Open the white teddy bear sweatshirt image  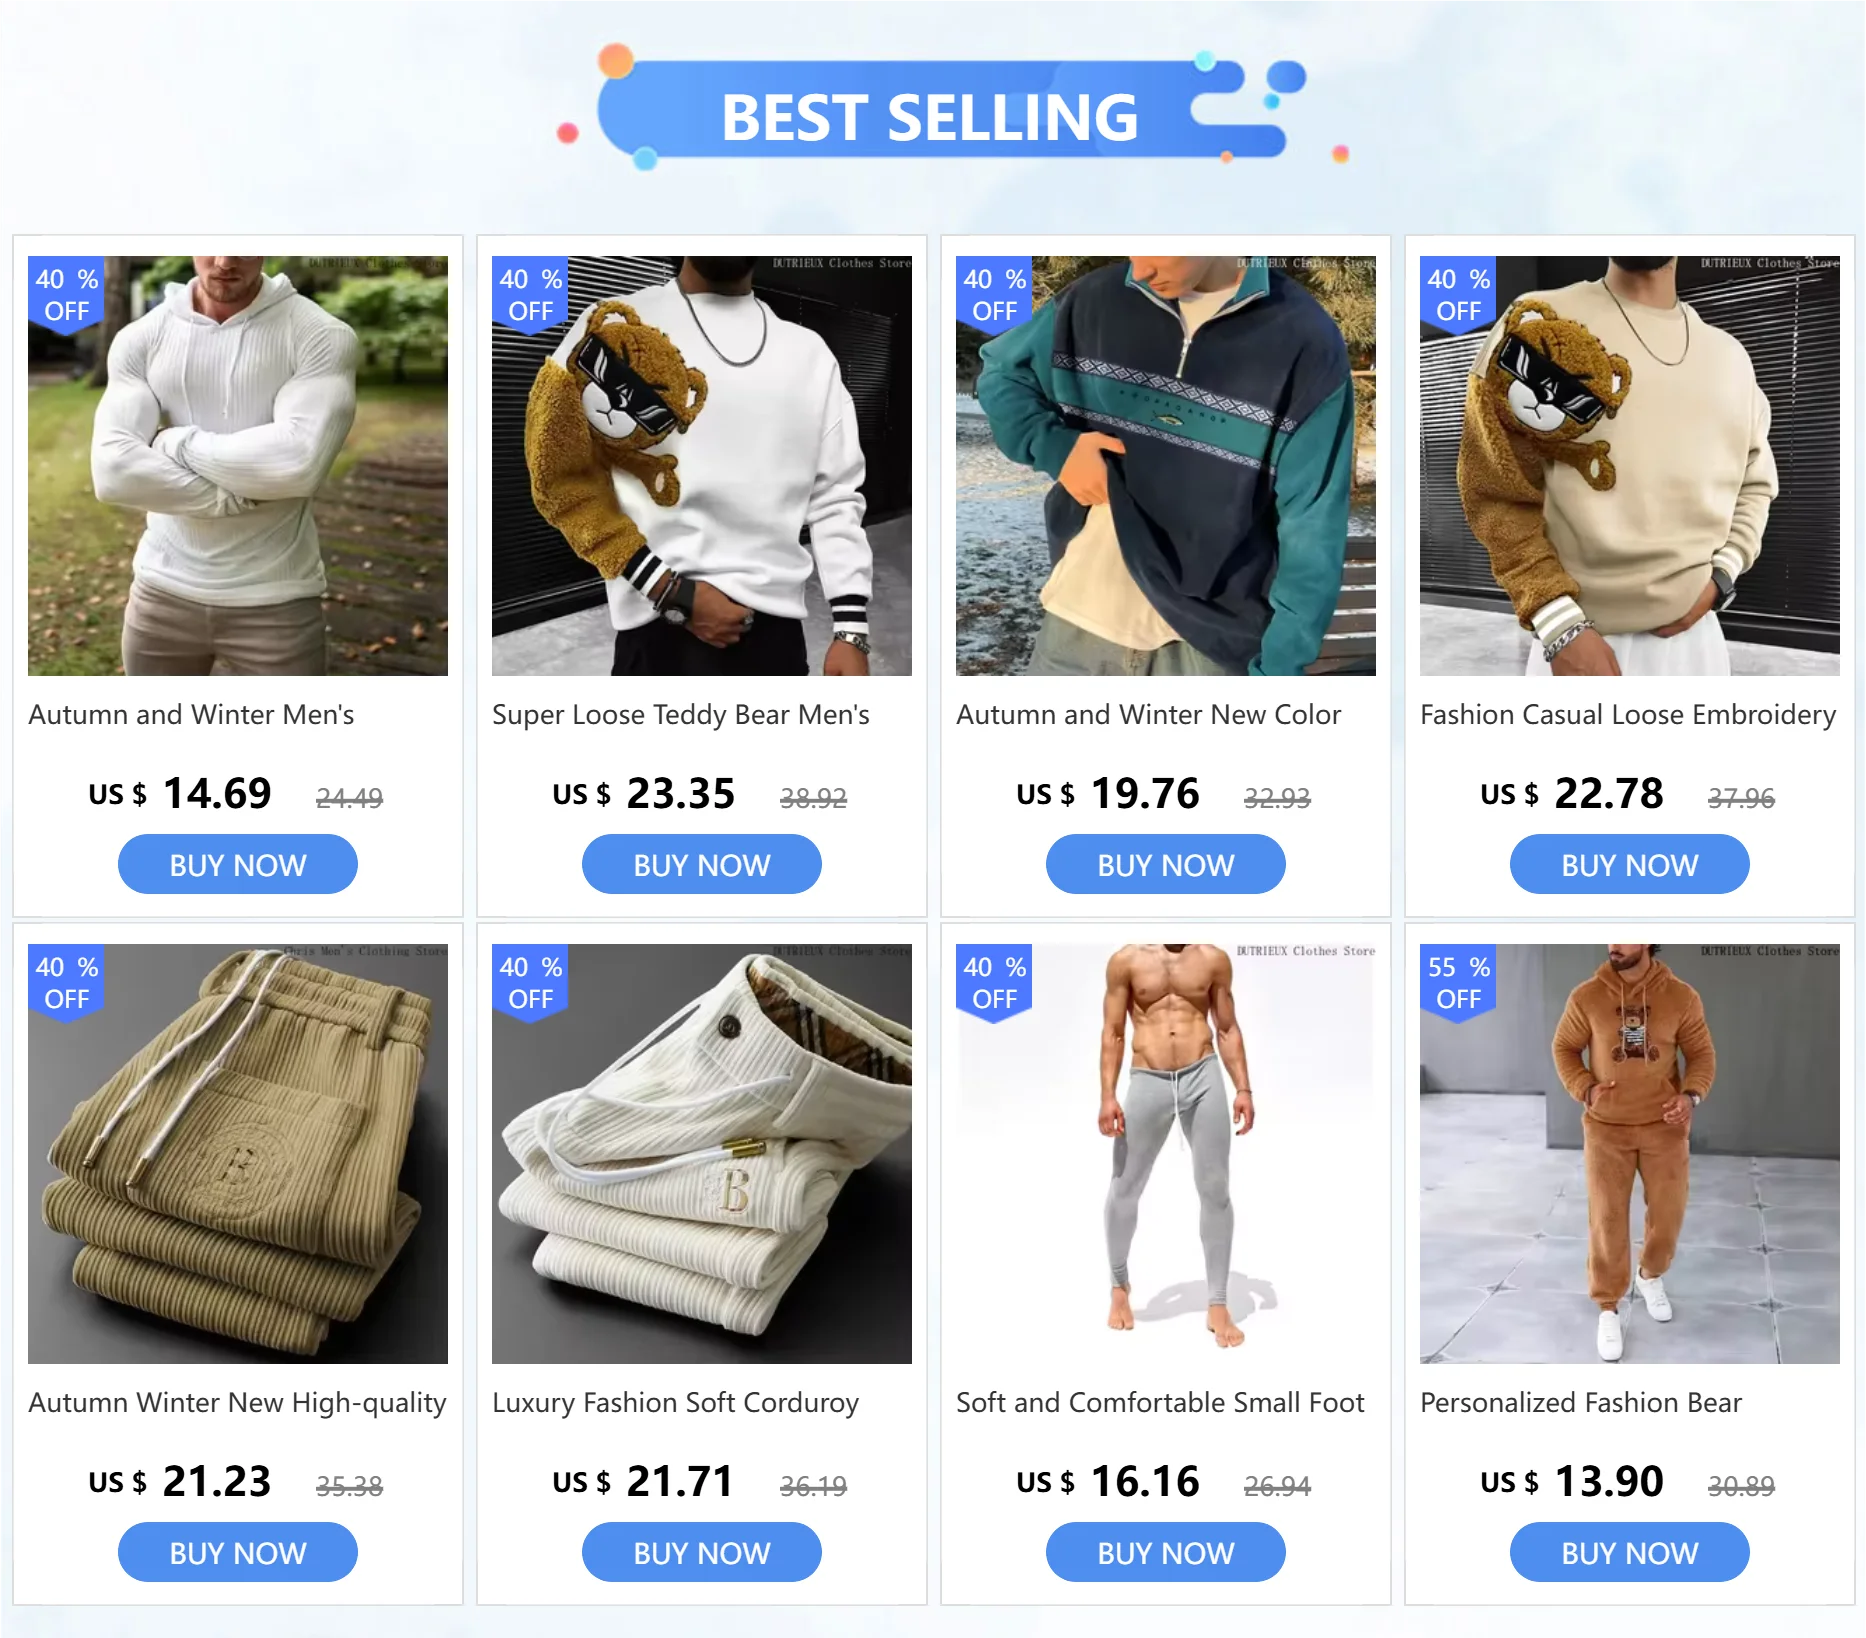(x=702, y=466)
